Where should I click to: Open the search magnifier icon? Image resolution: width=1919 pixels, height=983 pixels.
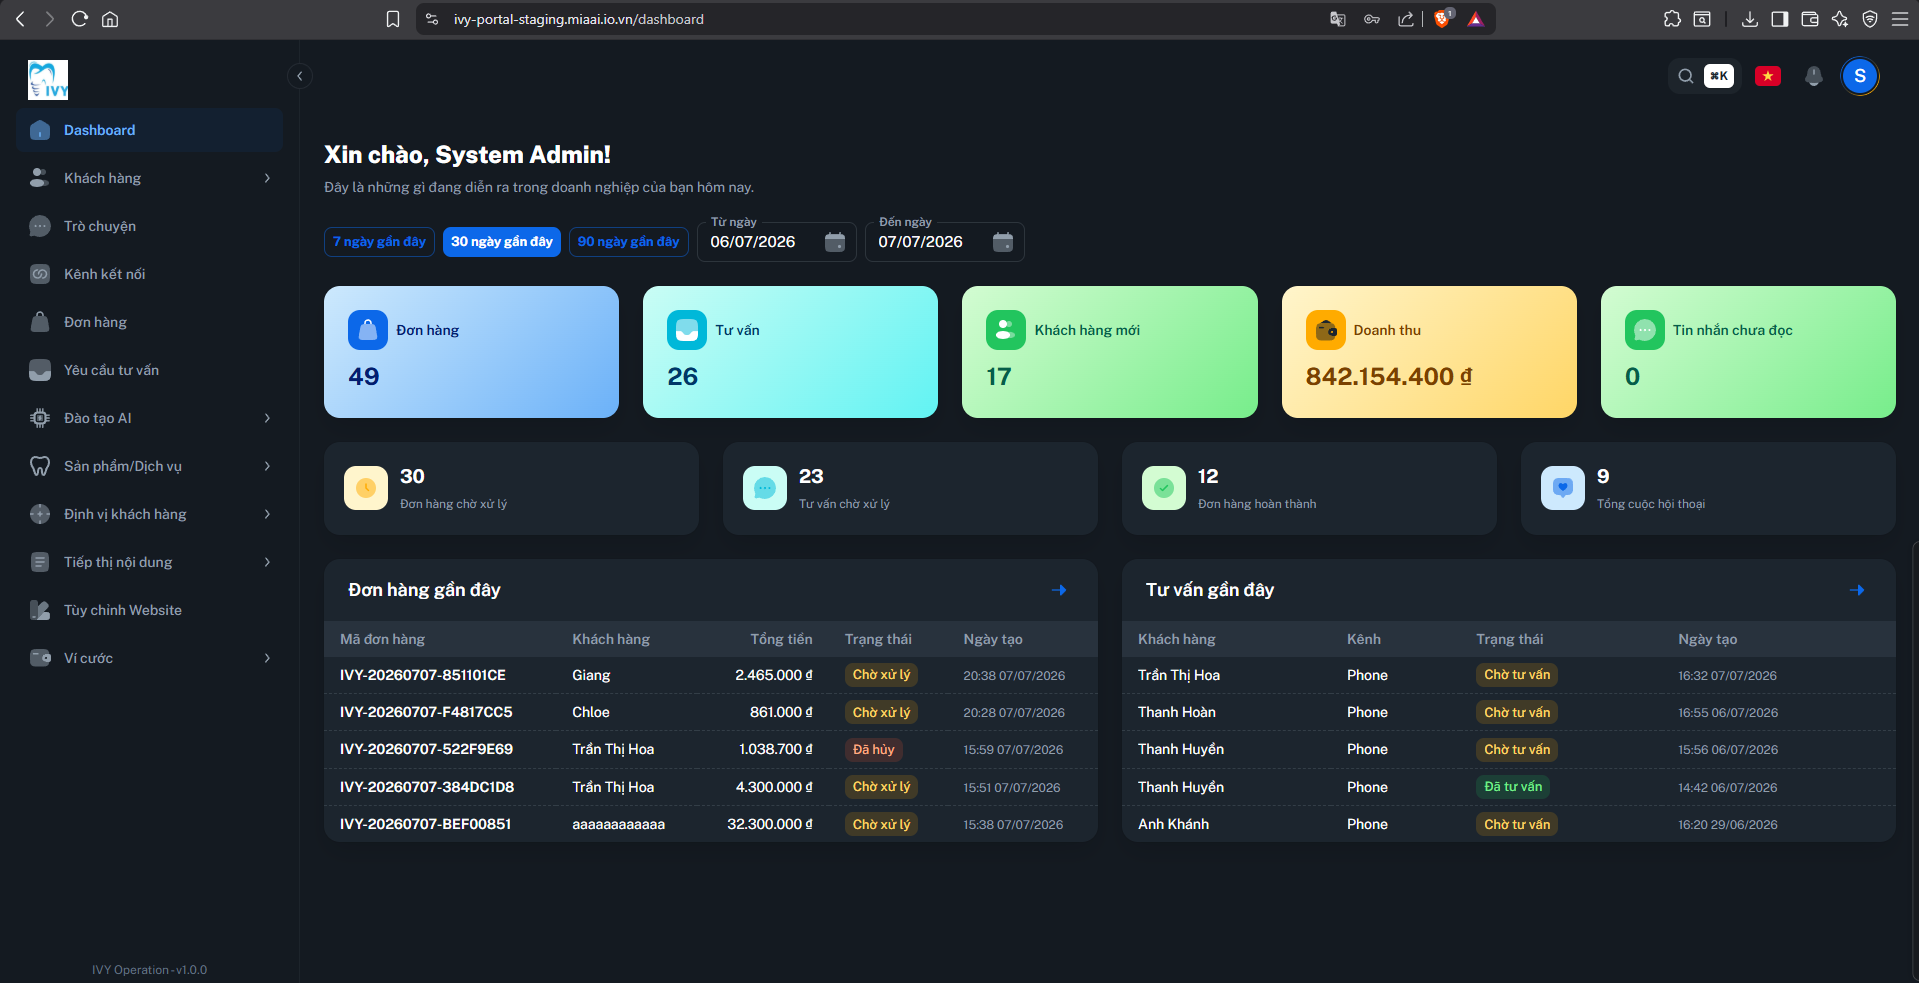[1686, 76]
